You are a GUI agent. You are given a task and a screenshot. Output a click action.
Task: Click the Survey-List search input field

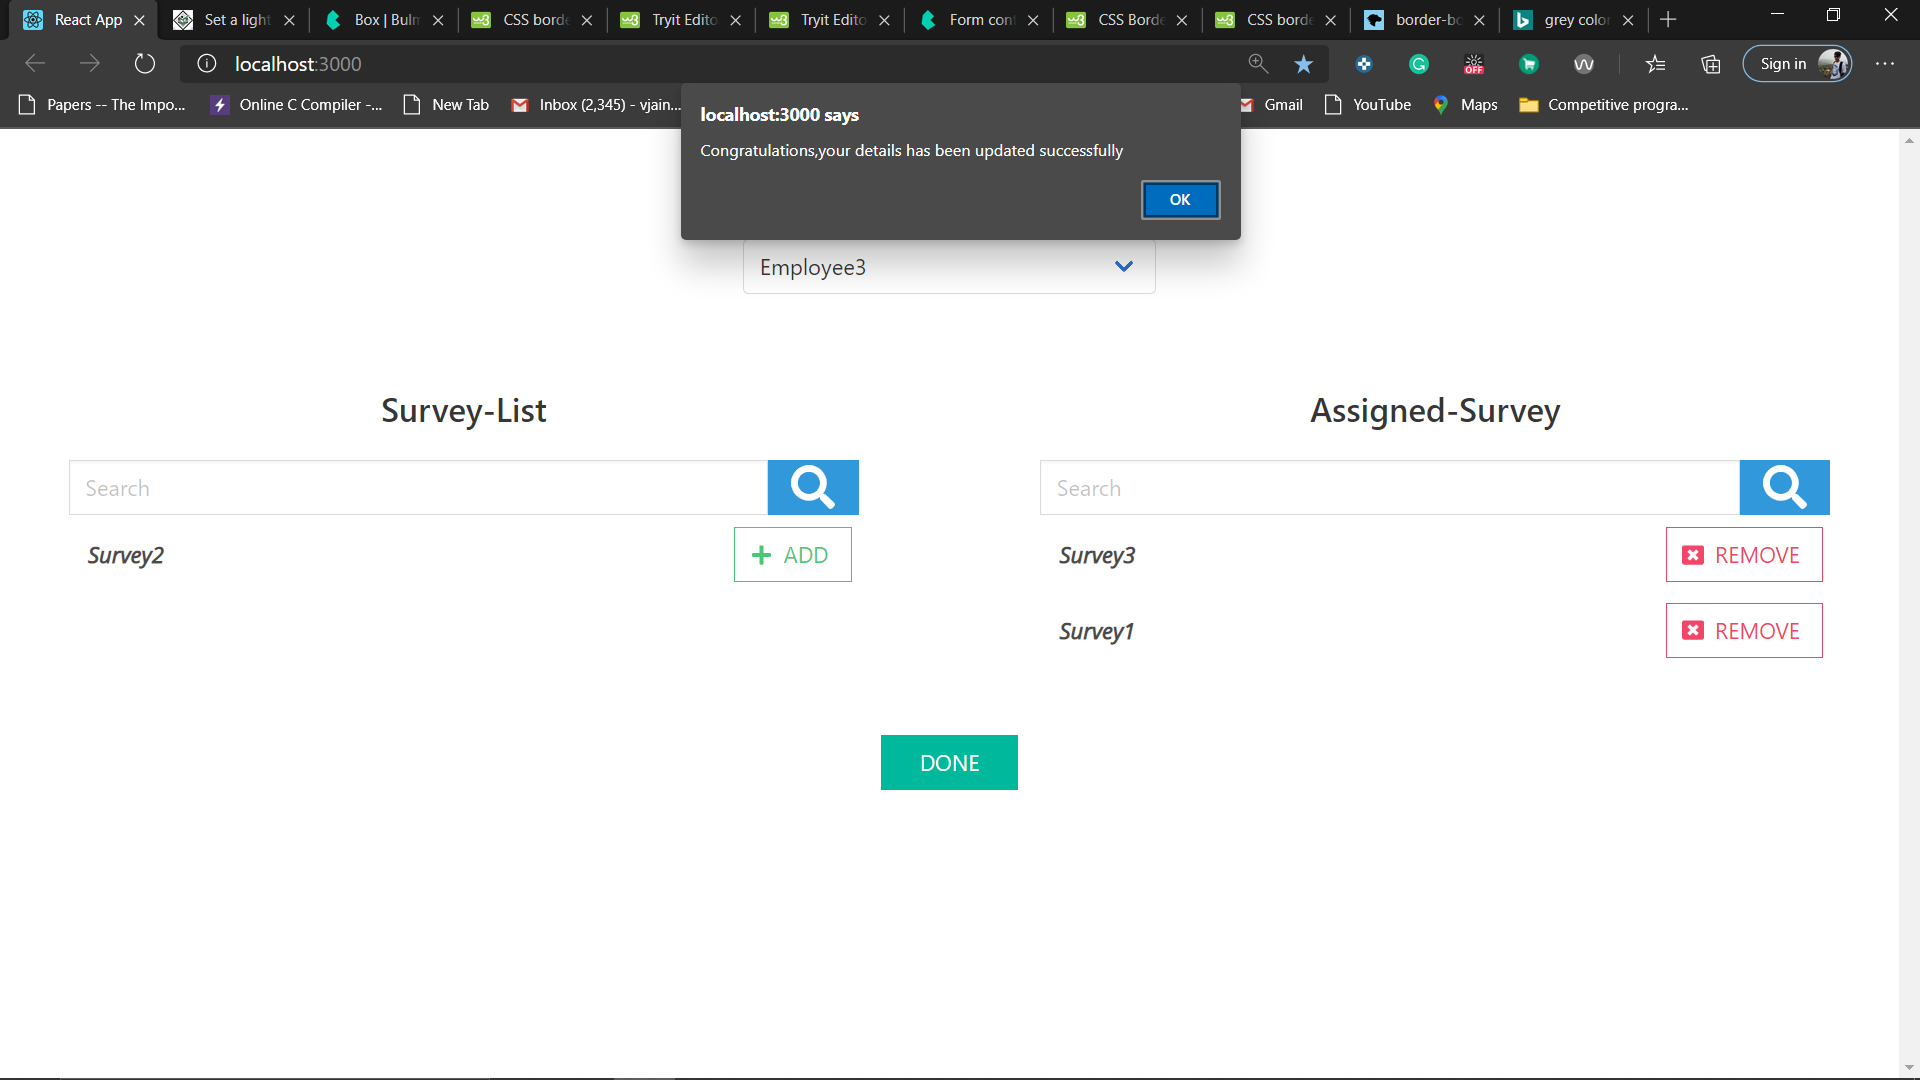point(418,488)
